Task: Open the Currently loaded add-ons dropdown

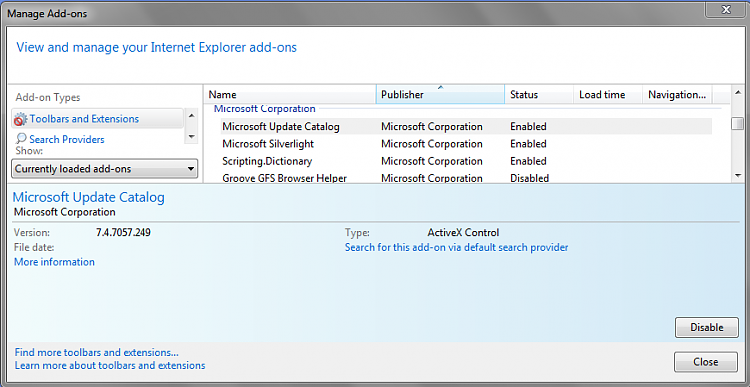Action: 104,168
